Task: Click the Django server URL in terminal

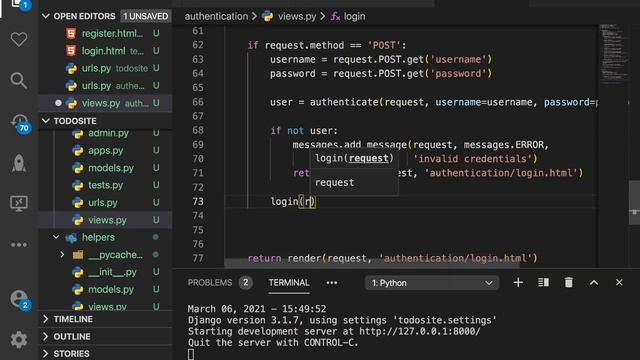Action: click(x=420, y=331)
